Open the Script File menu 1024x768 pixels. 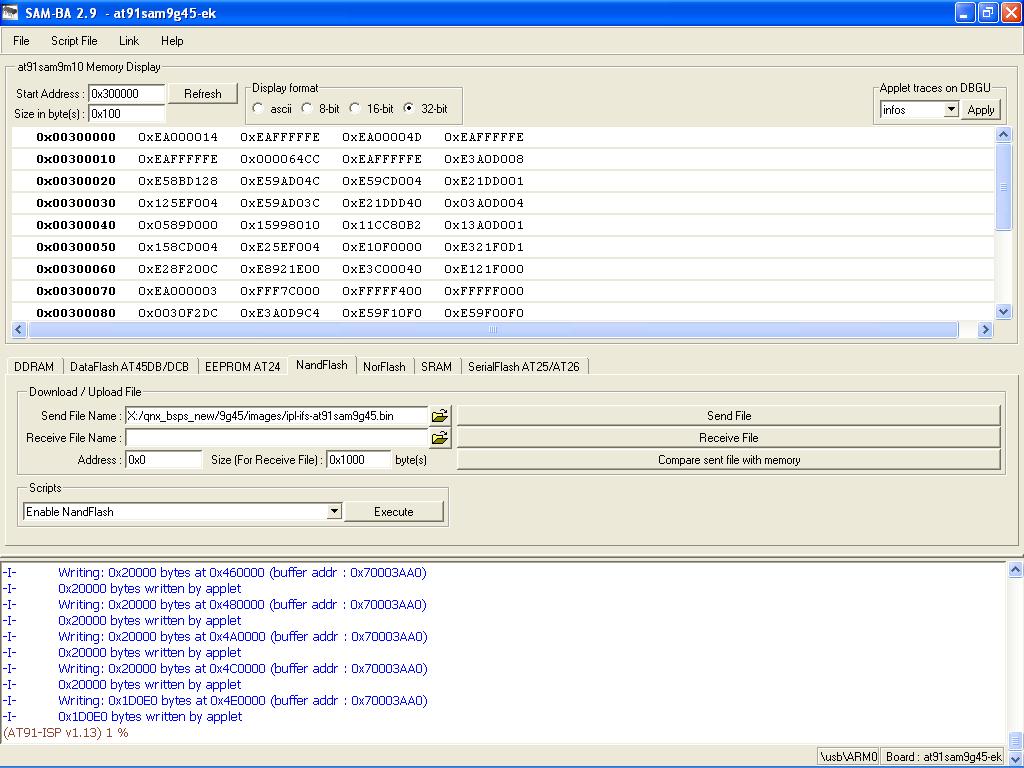click(x=74, y=41)
